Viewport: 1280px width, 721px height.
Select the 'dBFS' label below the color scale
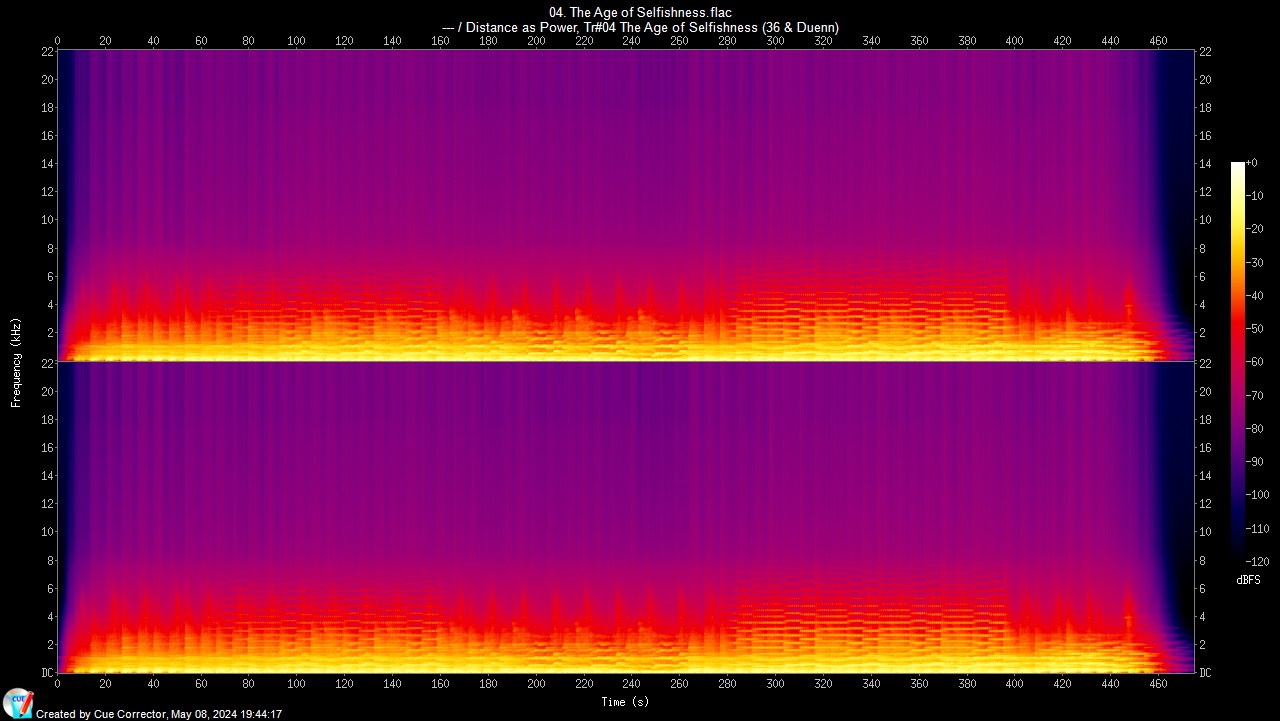point(1248,580)
